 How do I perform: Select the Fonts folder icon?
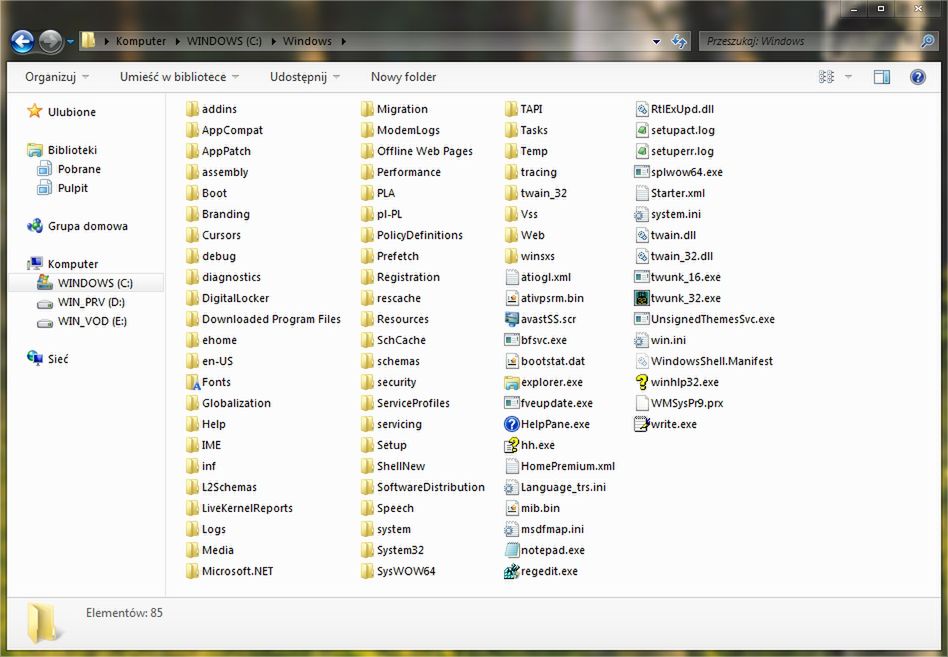tap(192, 382)
